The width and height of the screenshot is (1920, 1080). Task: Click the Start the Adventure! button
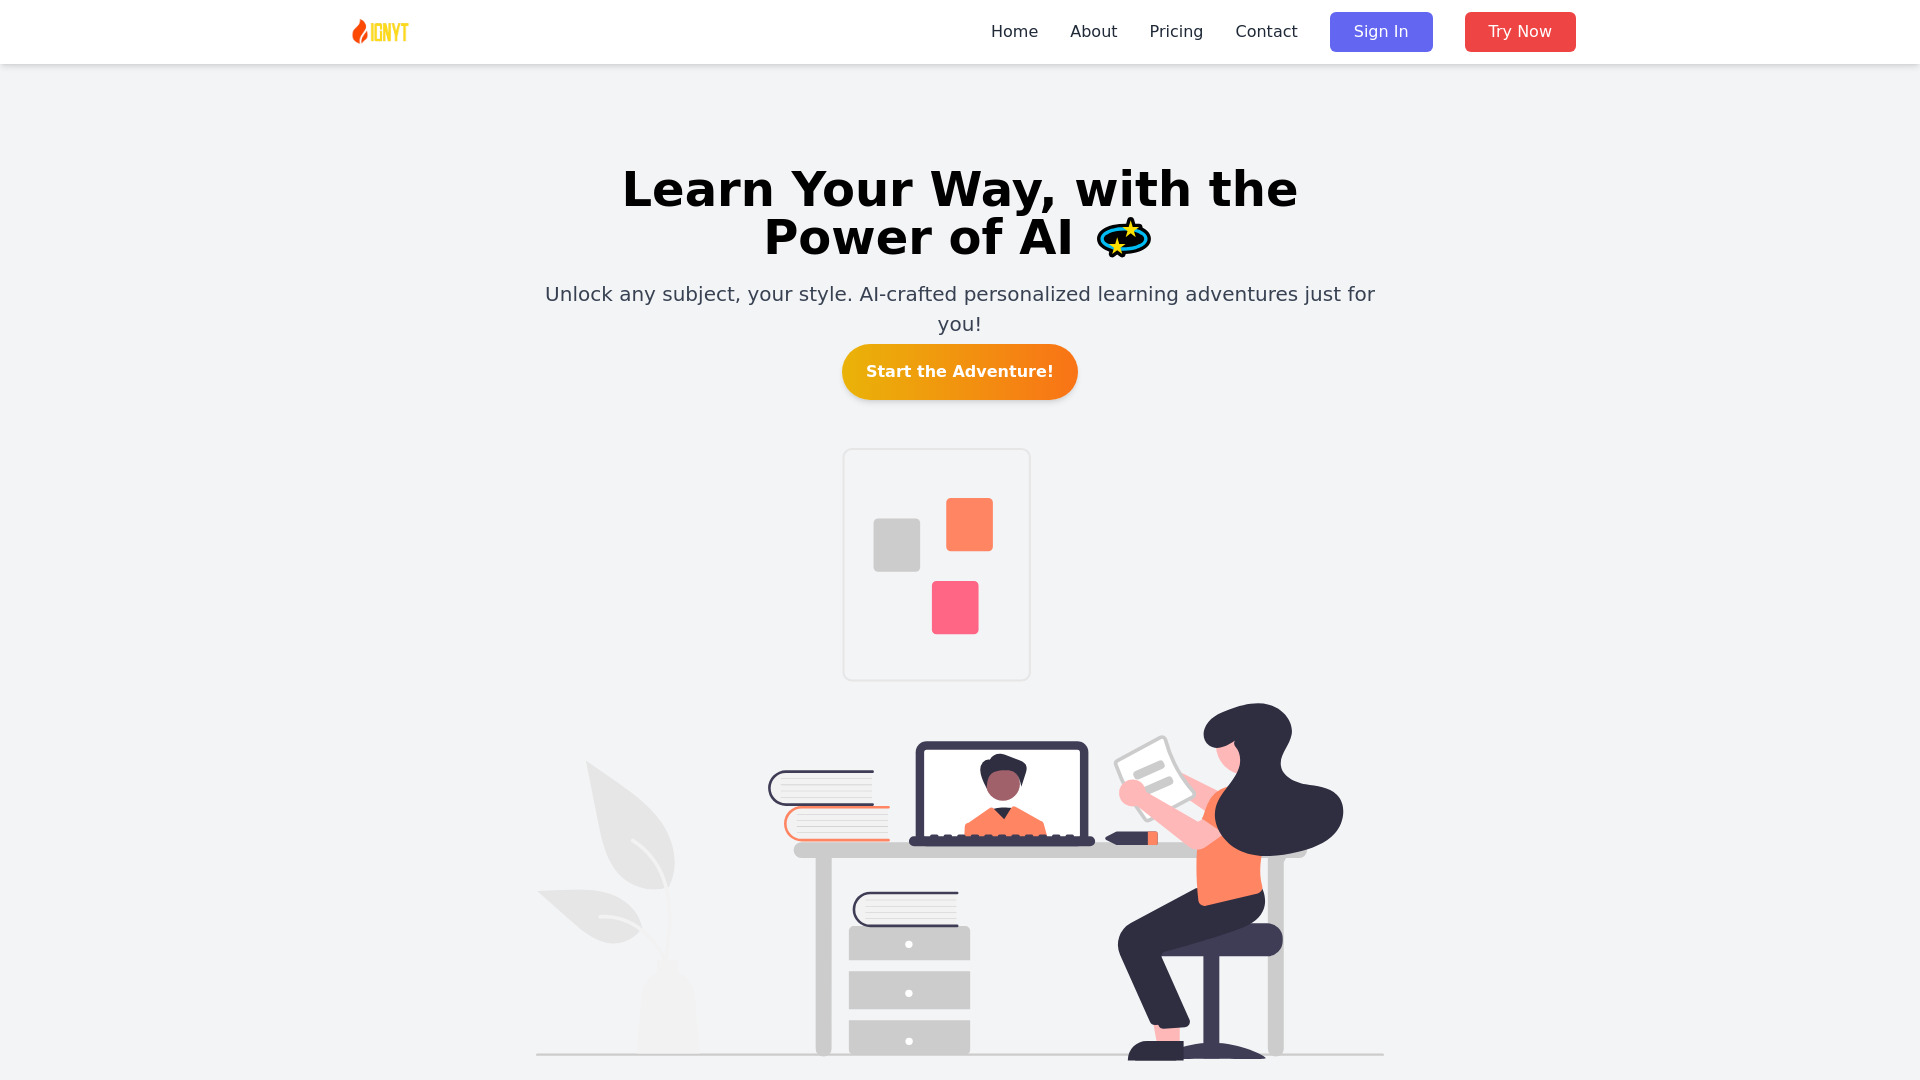click(959, 371)
